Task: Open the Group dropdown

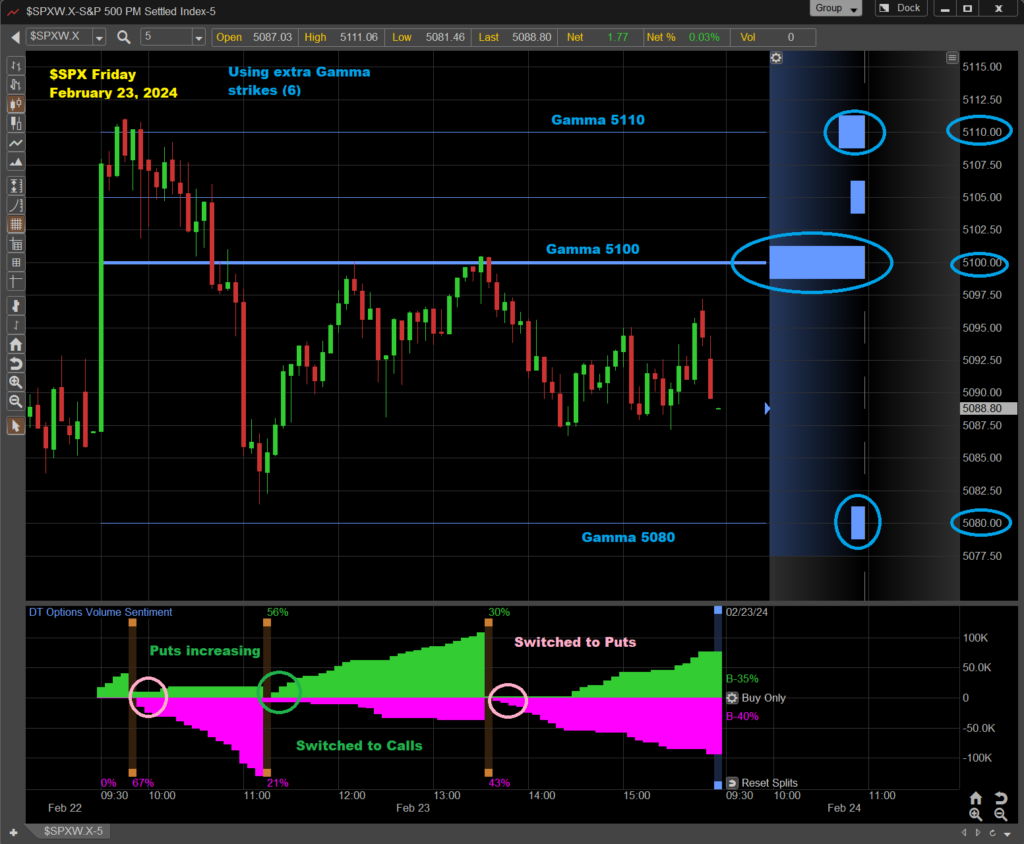Action: coord(836,8)
